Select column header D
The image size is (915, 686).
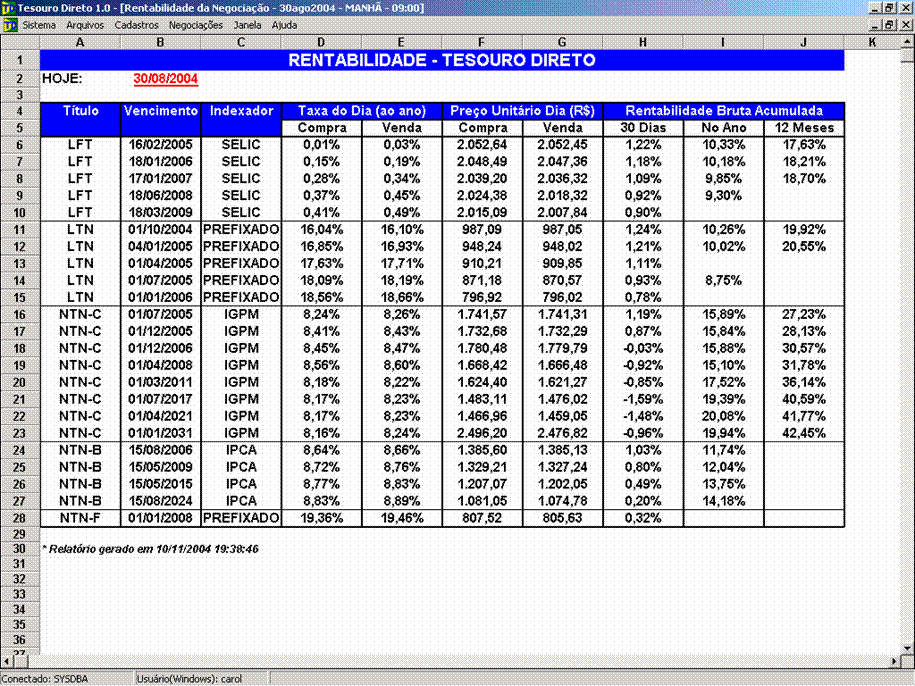[x=321, y=42]
